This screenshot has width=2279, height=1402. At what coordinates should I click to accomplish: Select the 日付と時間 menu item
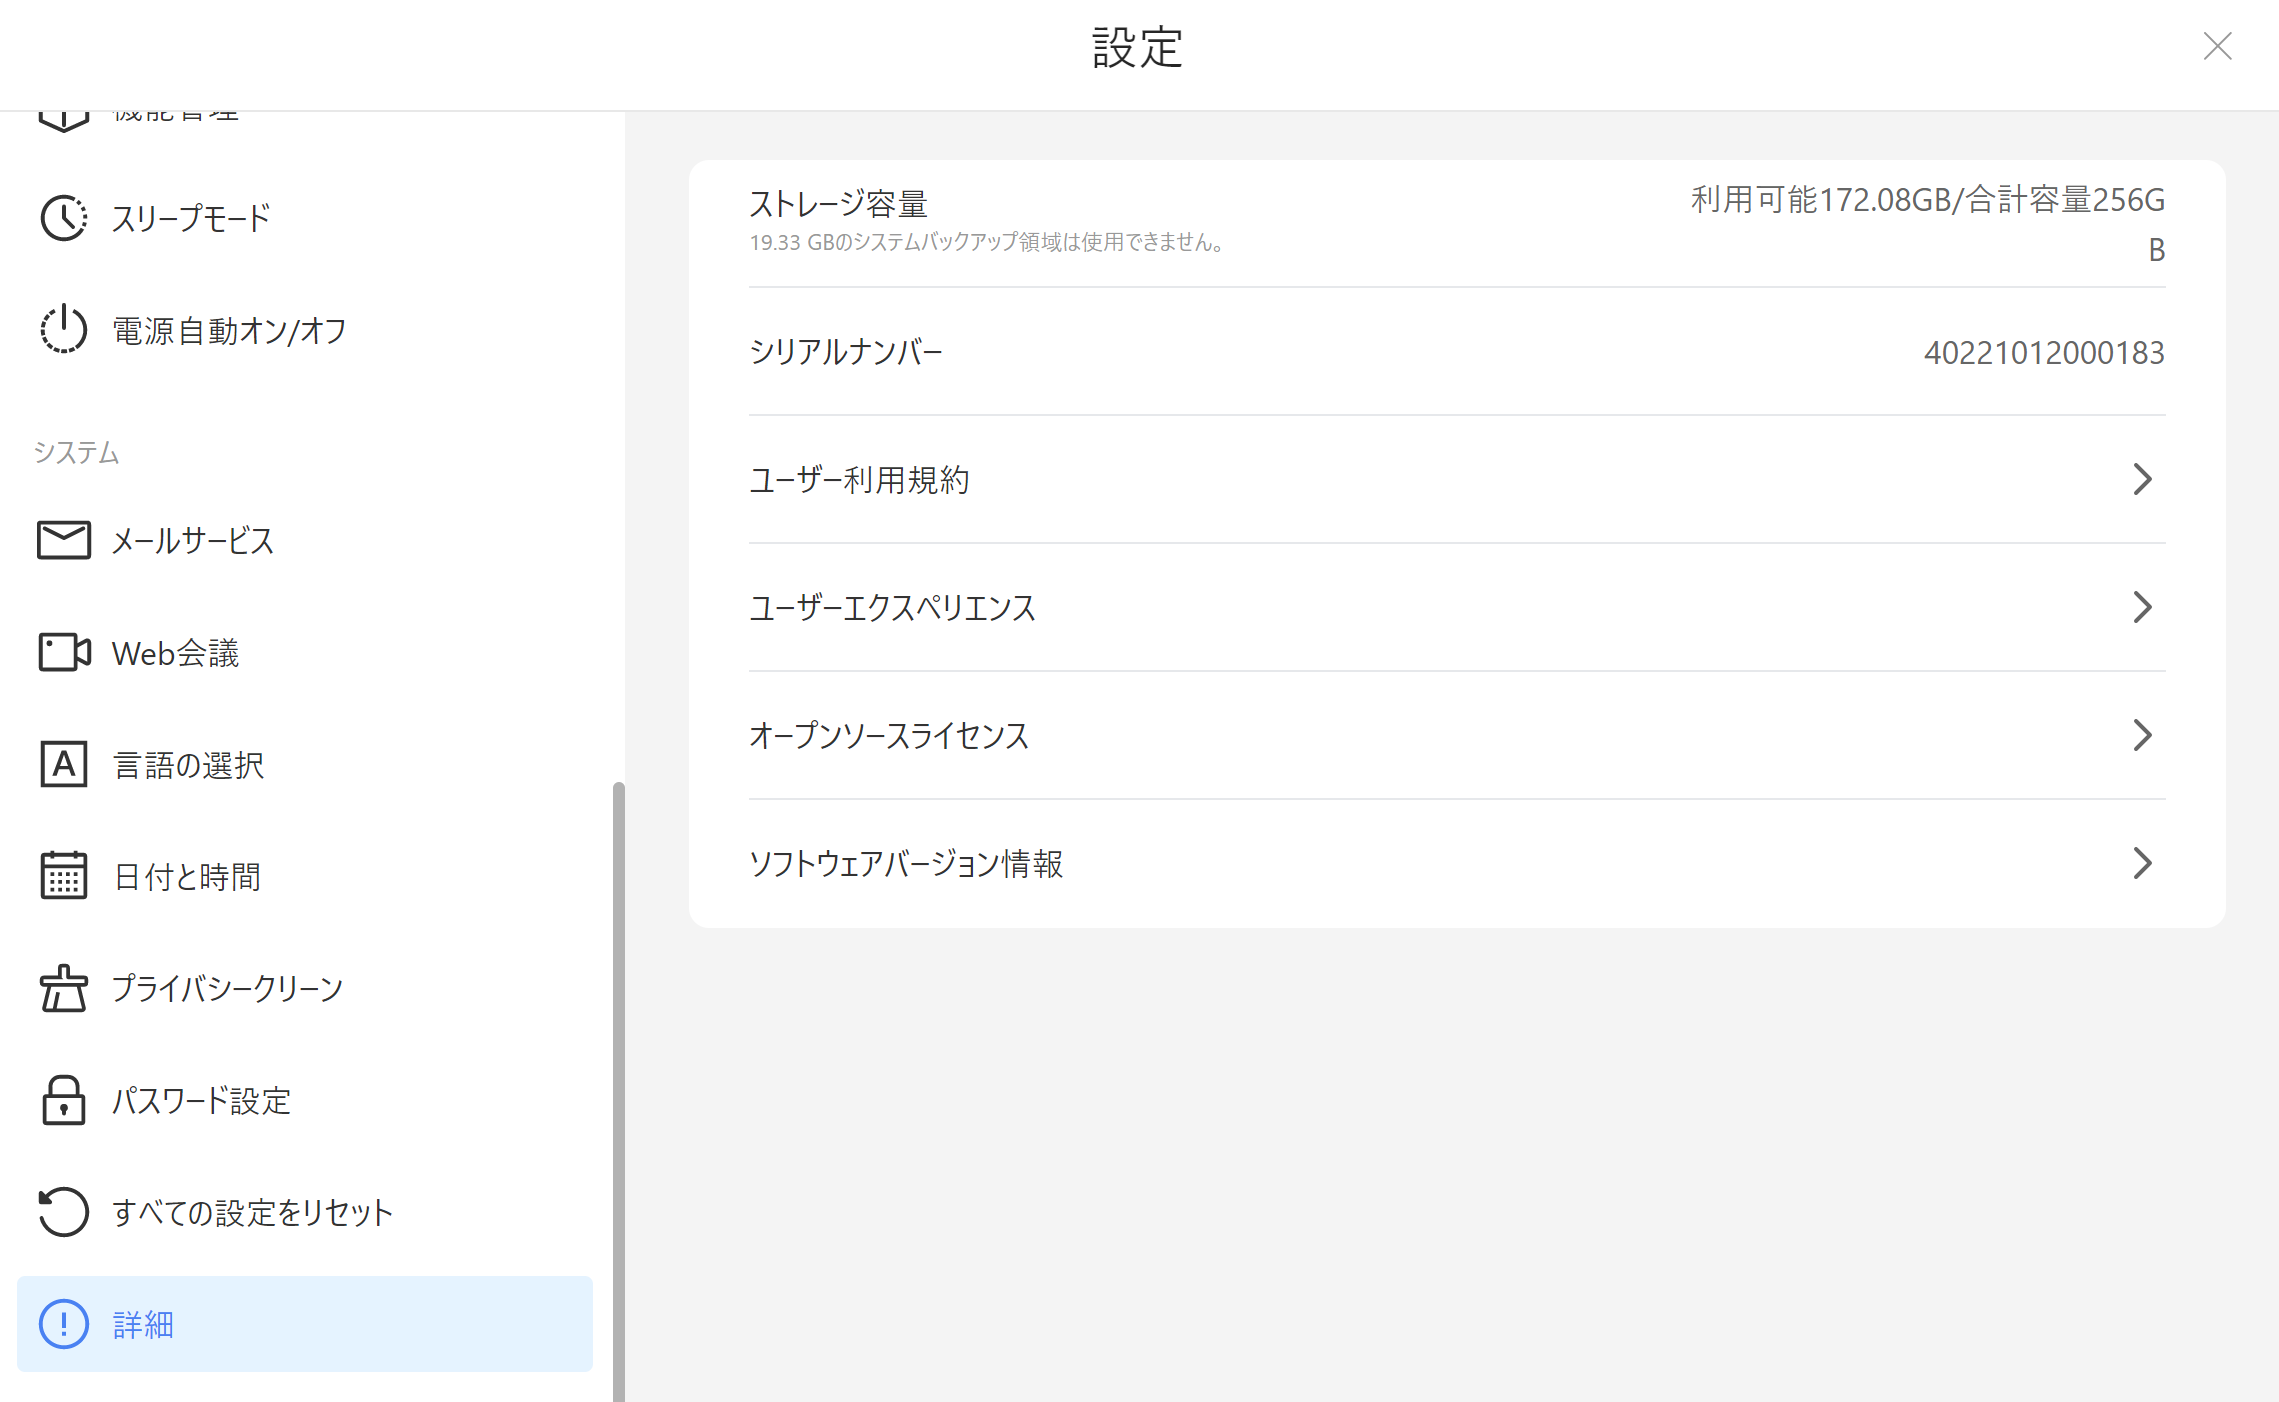click(187, 876)
